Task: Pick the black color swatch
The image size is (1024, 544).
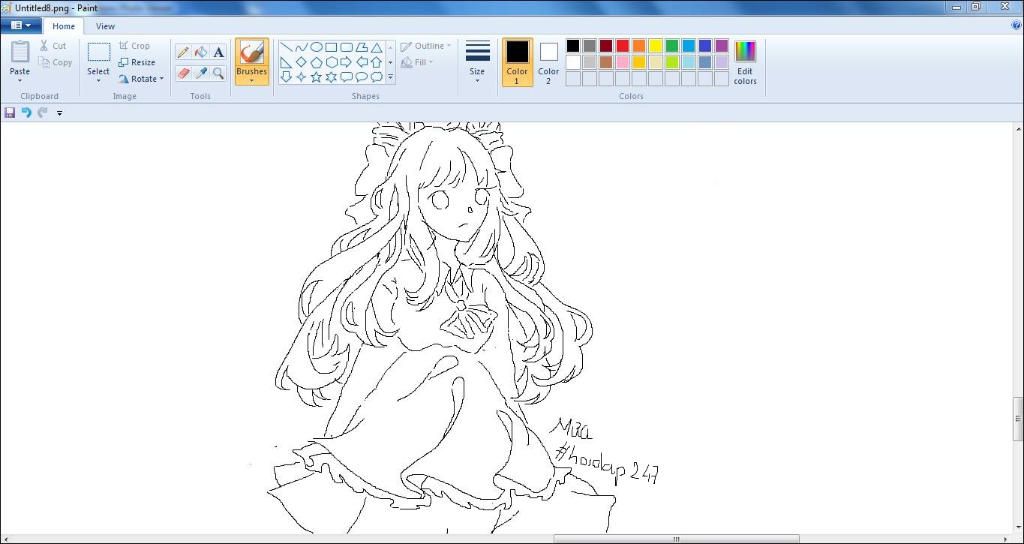Action: click(573, 46)
